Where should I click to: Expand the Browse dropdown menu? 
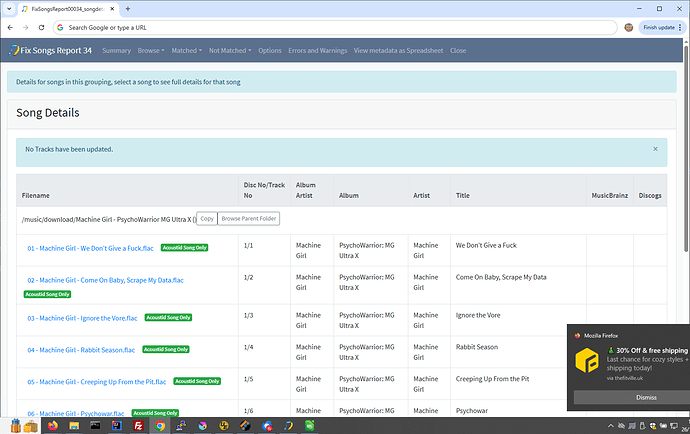pyautogui.click(x=151, y=50)
